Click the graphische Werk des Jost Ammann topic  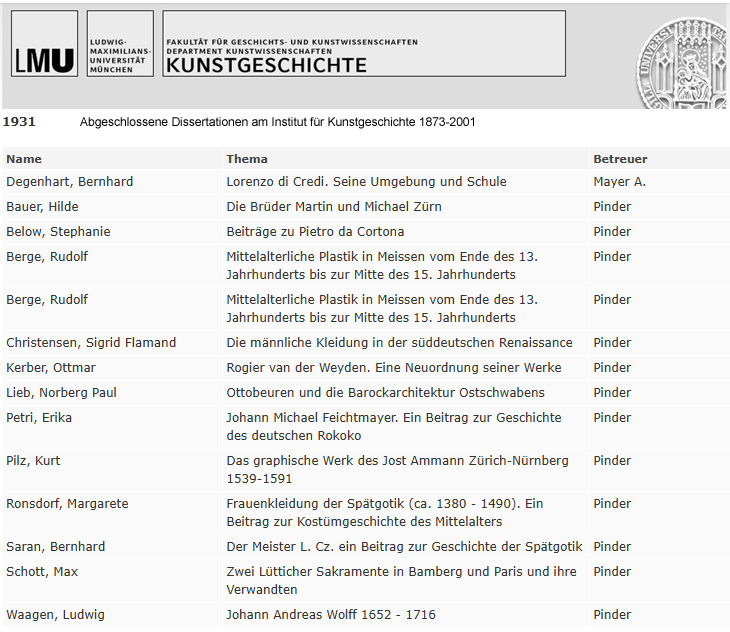tap(397, 470)
